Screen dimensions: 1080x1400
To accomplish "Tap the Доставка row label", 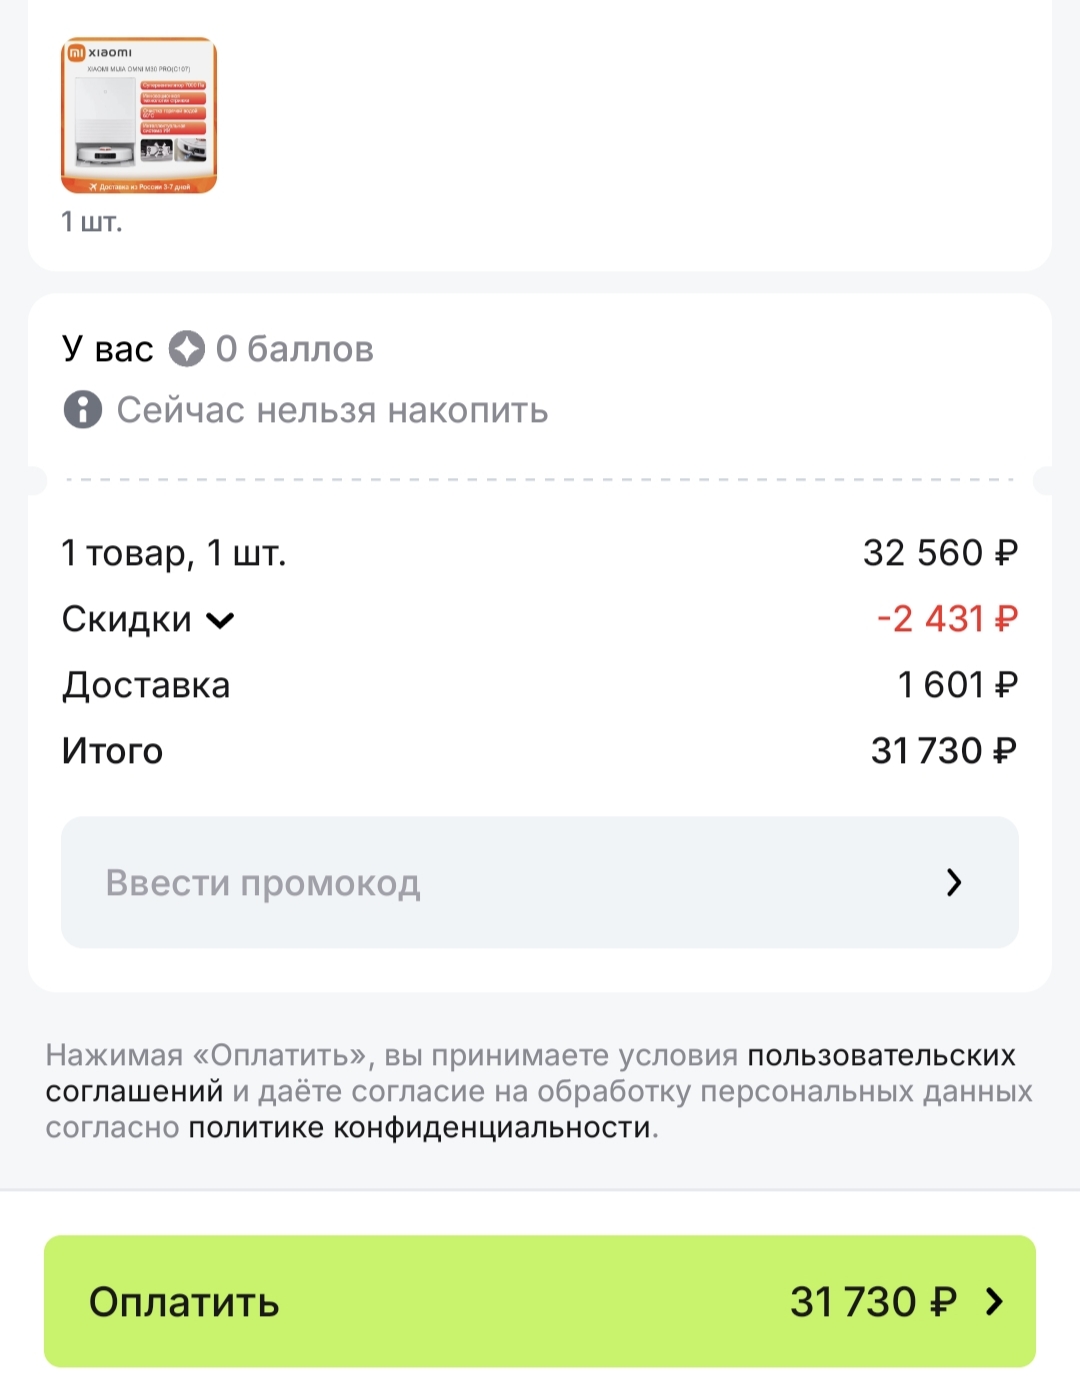I will pos(146,685).
